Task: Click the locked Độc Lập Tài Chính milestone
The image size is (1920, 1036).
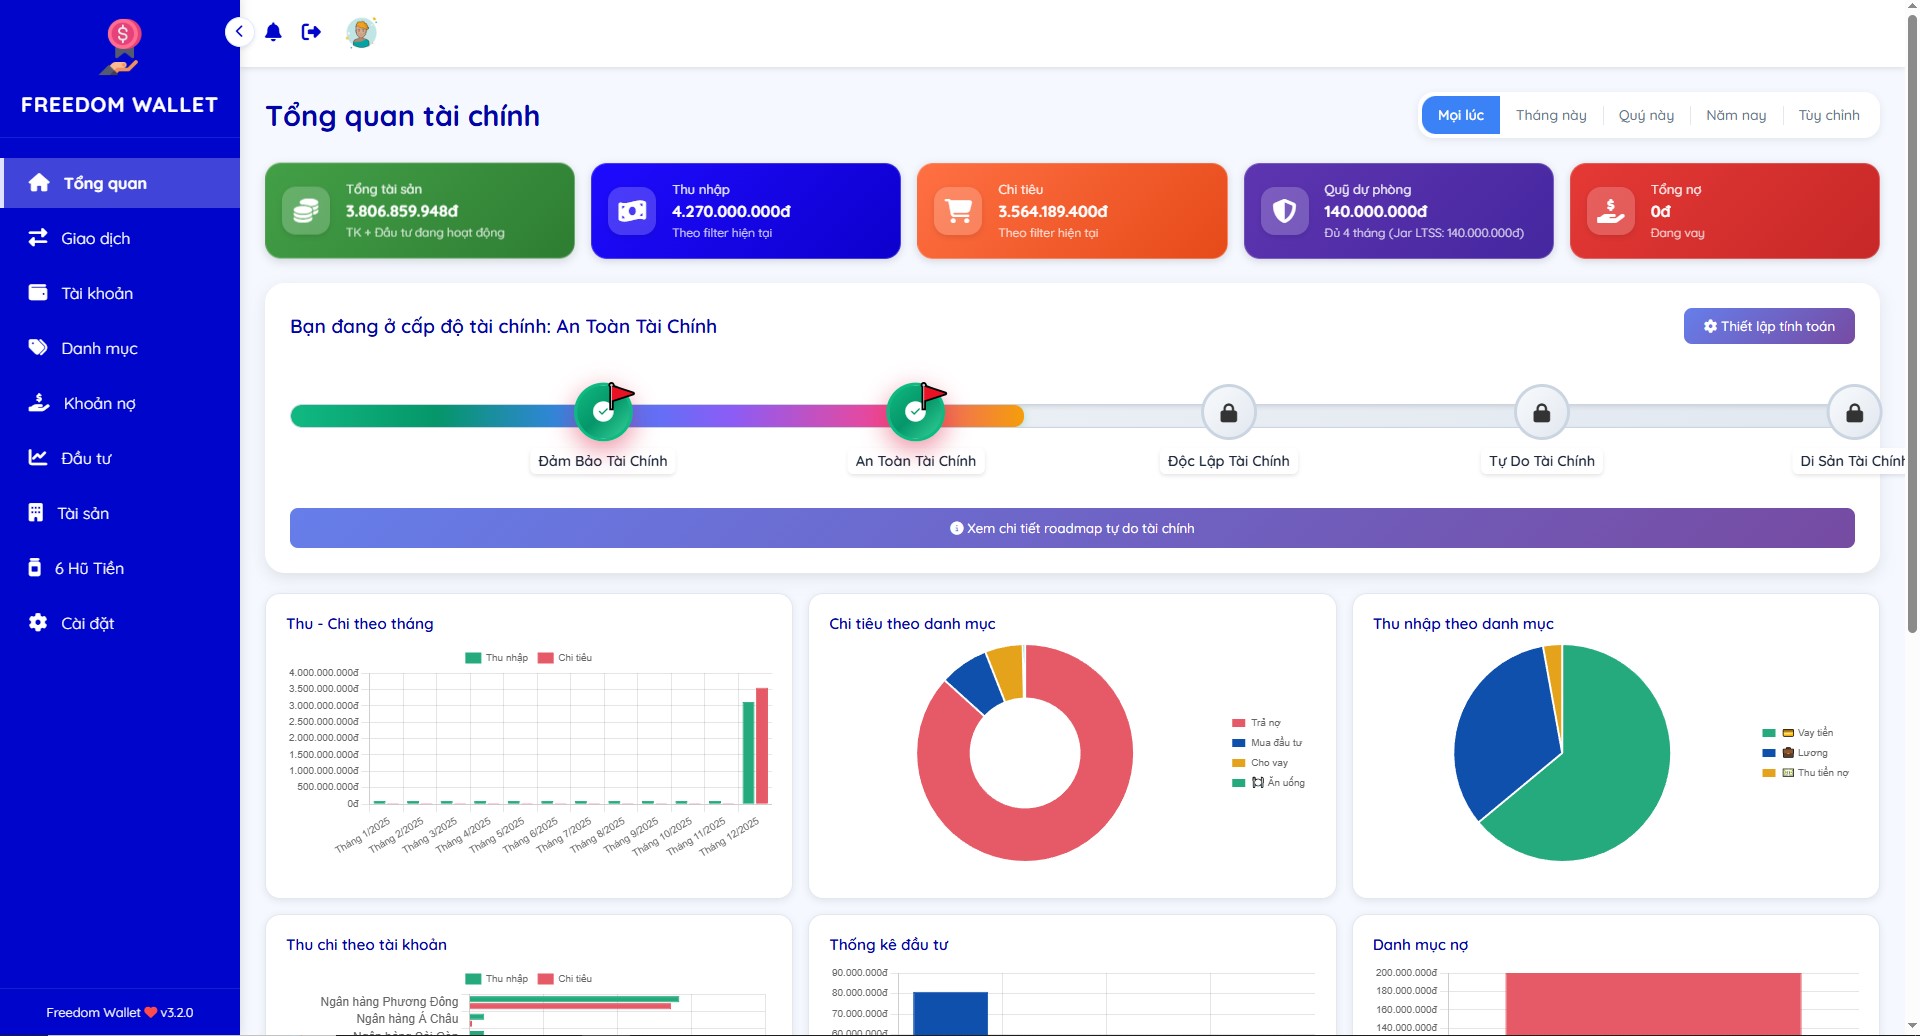Action: tap(1228, 413)
